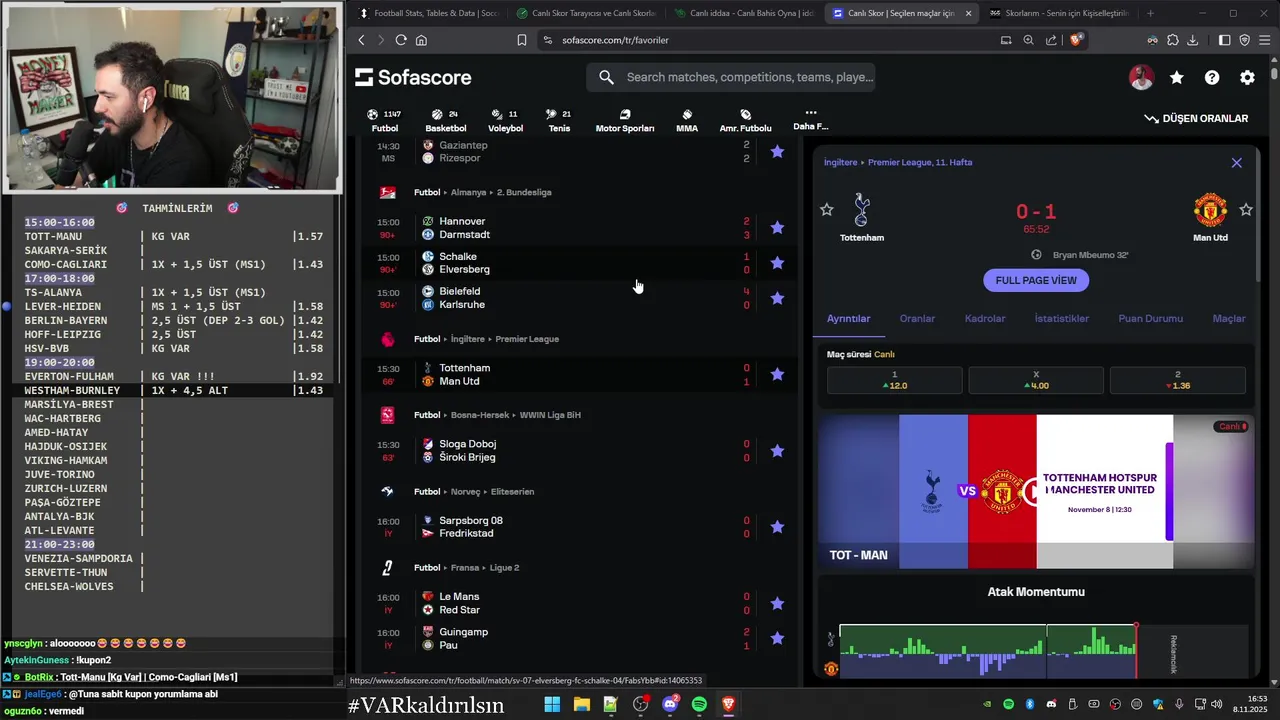Unfavorite the Guingamp vs Pau match
The image size is (1280, 720).
[777, 638]
